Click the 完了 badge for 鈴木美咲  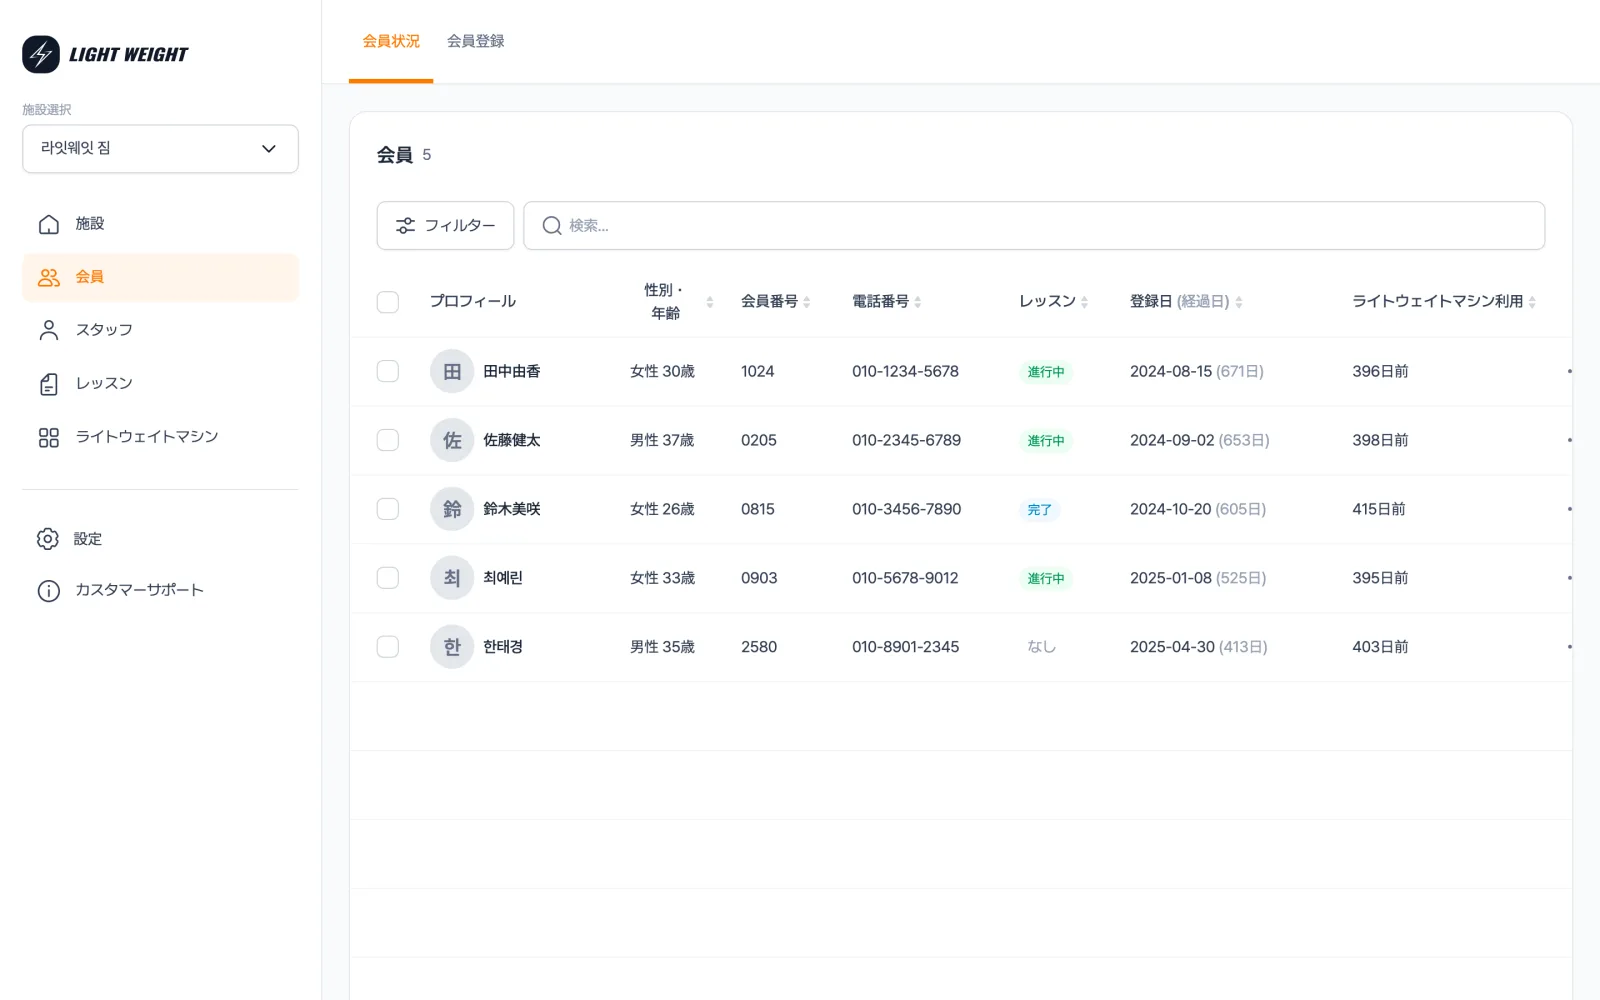coord(1040,510)
